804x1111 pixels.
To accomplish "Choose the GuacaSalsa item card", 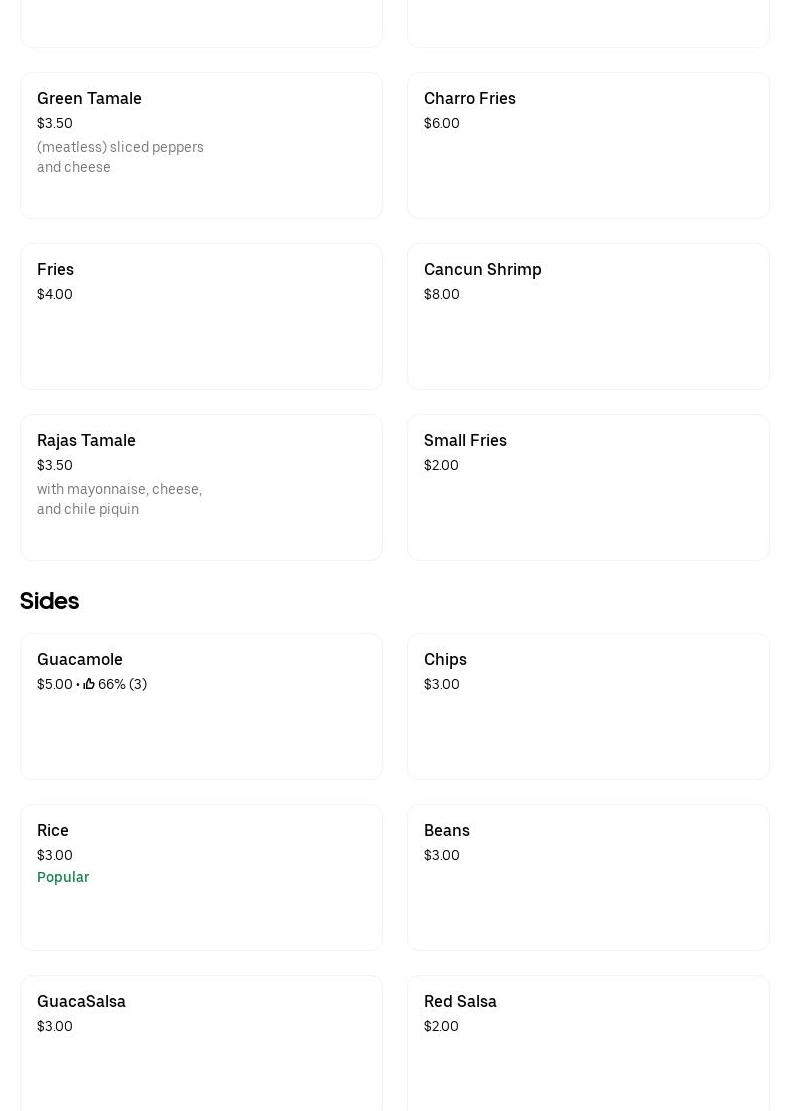I will pos(200,1040).
